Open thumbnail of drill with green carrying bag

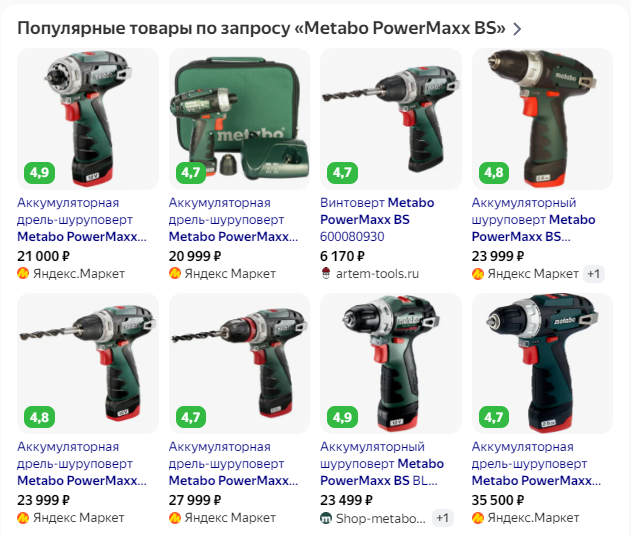pos(239,119)
